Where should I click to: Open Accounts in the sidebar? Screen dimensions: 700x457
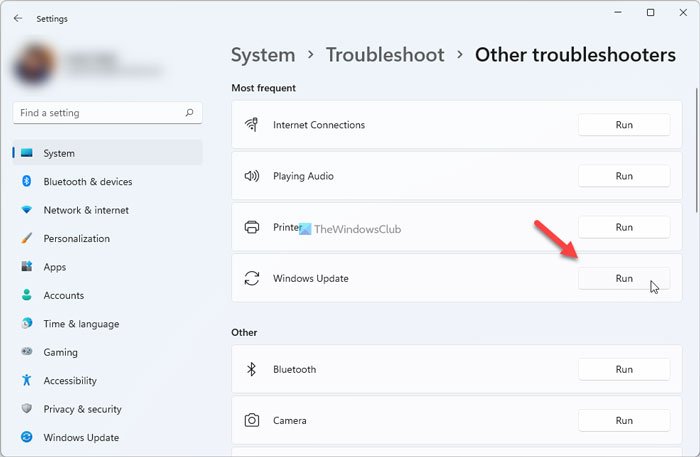[x=64, y=296]
